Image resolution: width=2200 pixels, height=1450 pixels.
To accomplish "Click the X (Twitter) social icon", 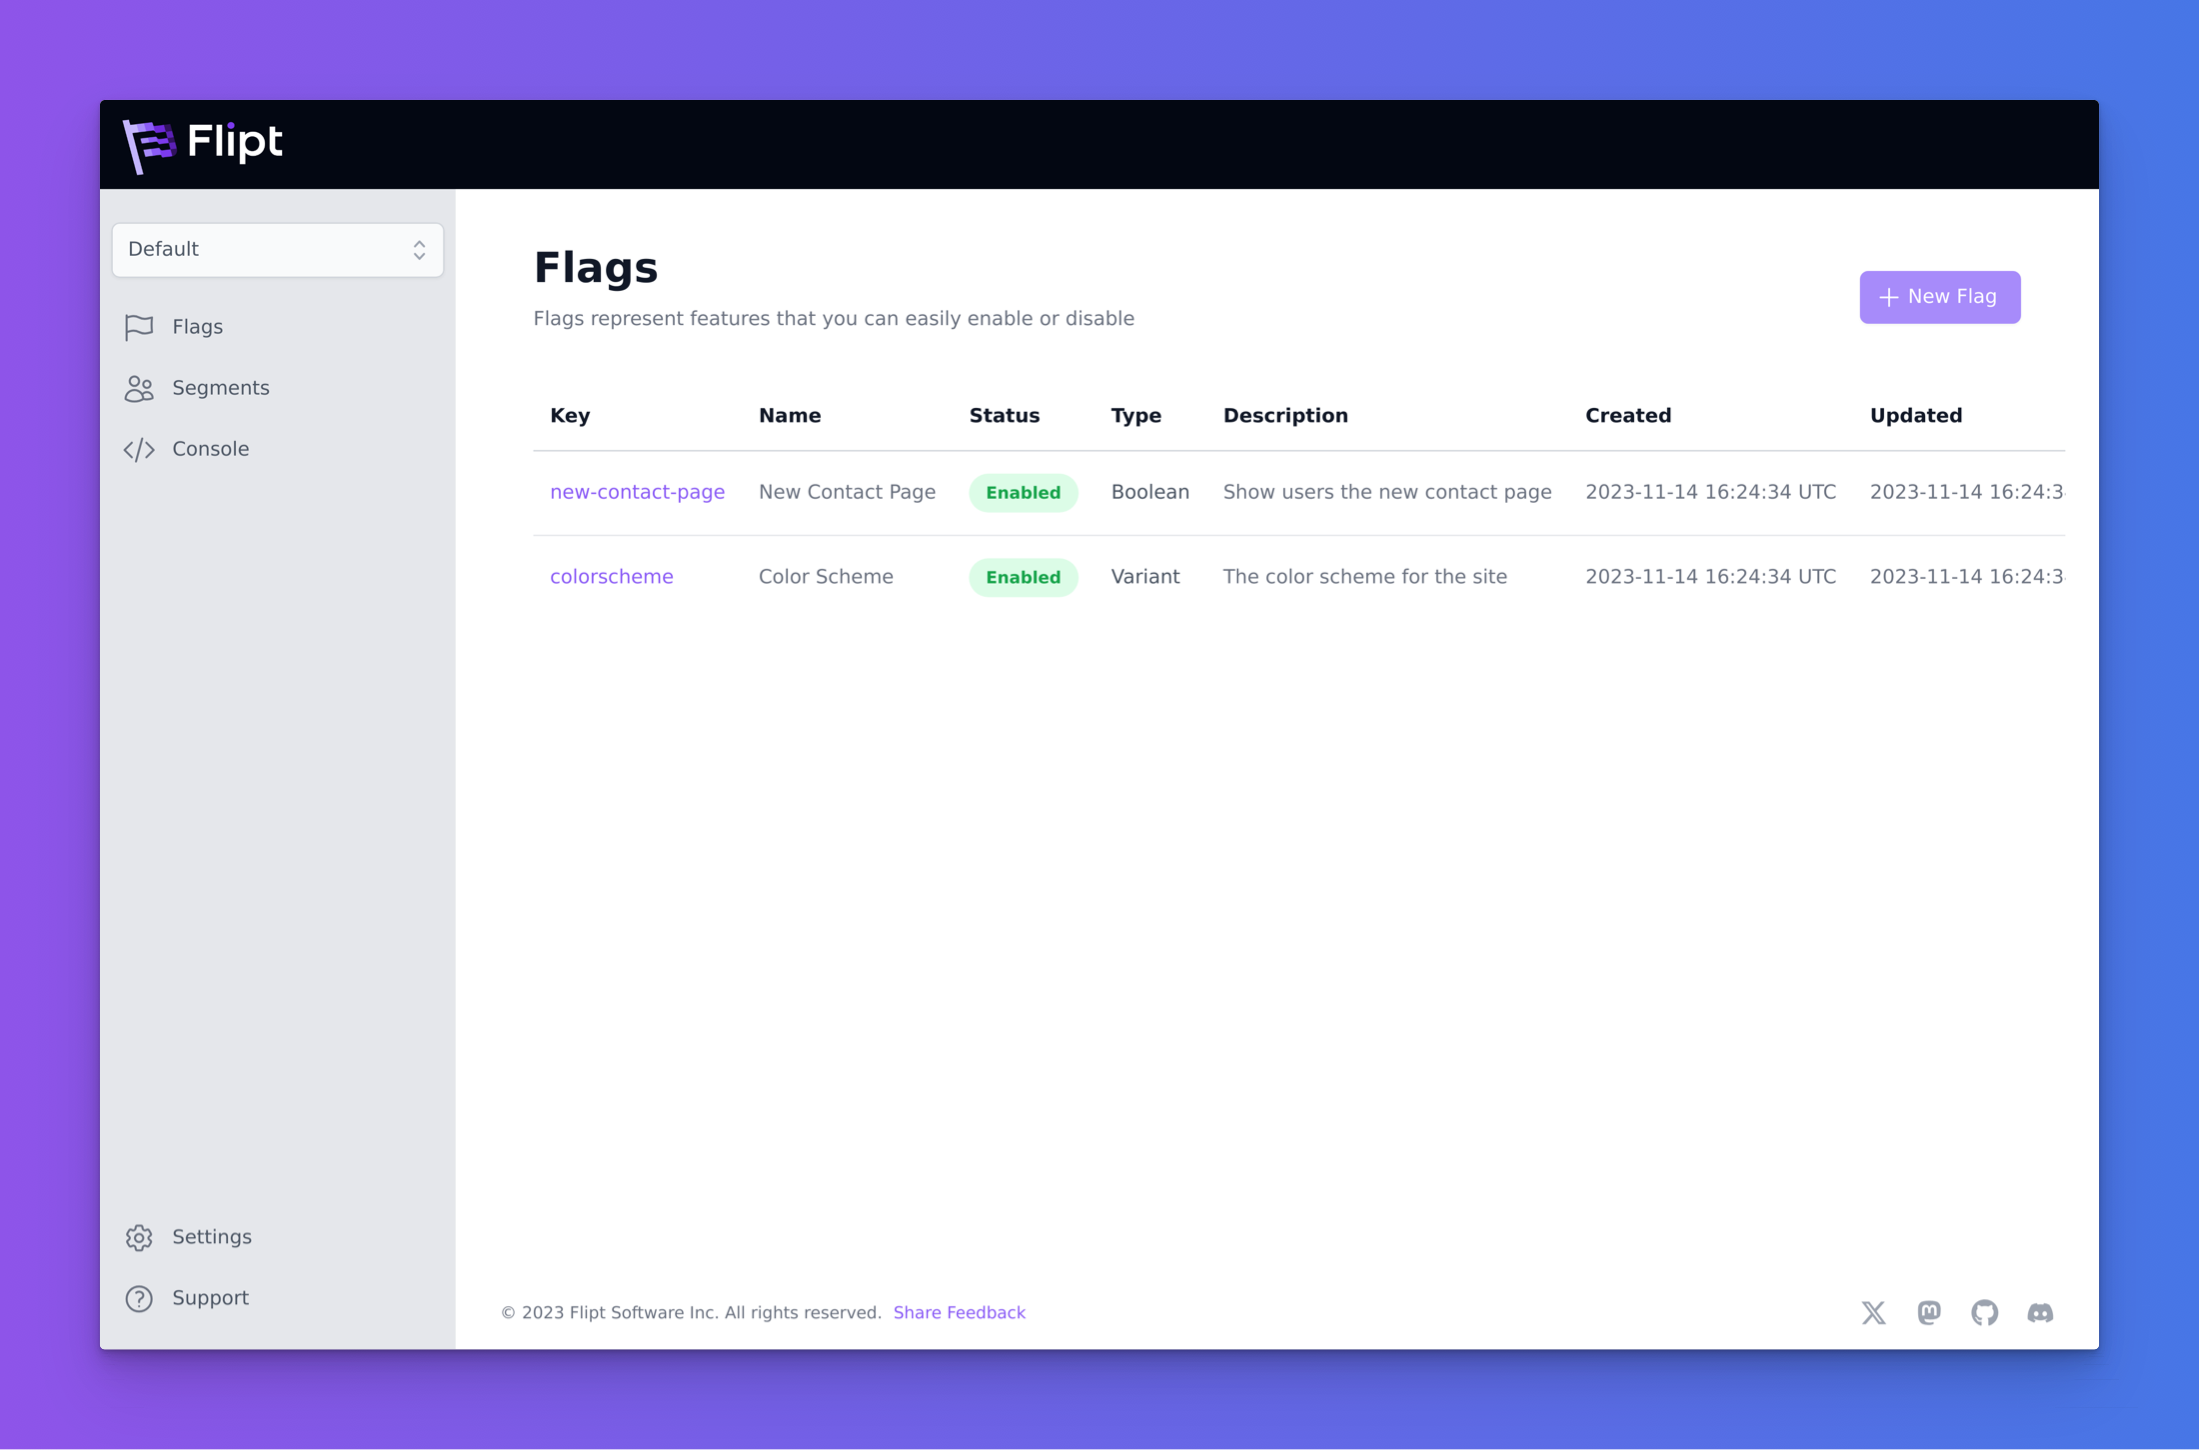I will pyautogui.click(x=1870, y=1312).
